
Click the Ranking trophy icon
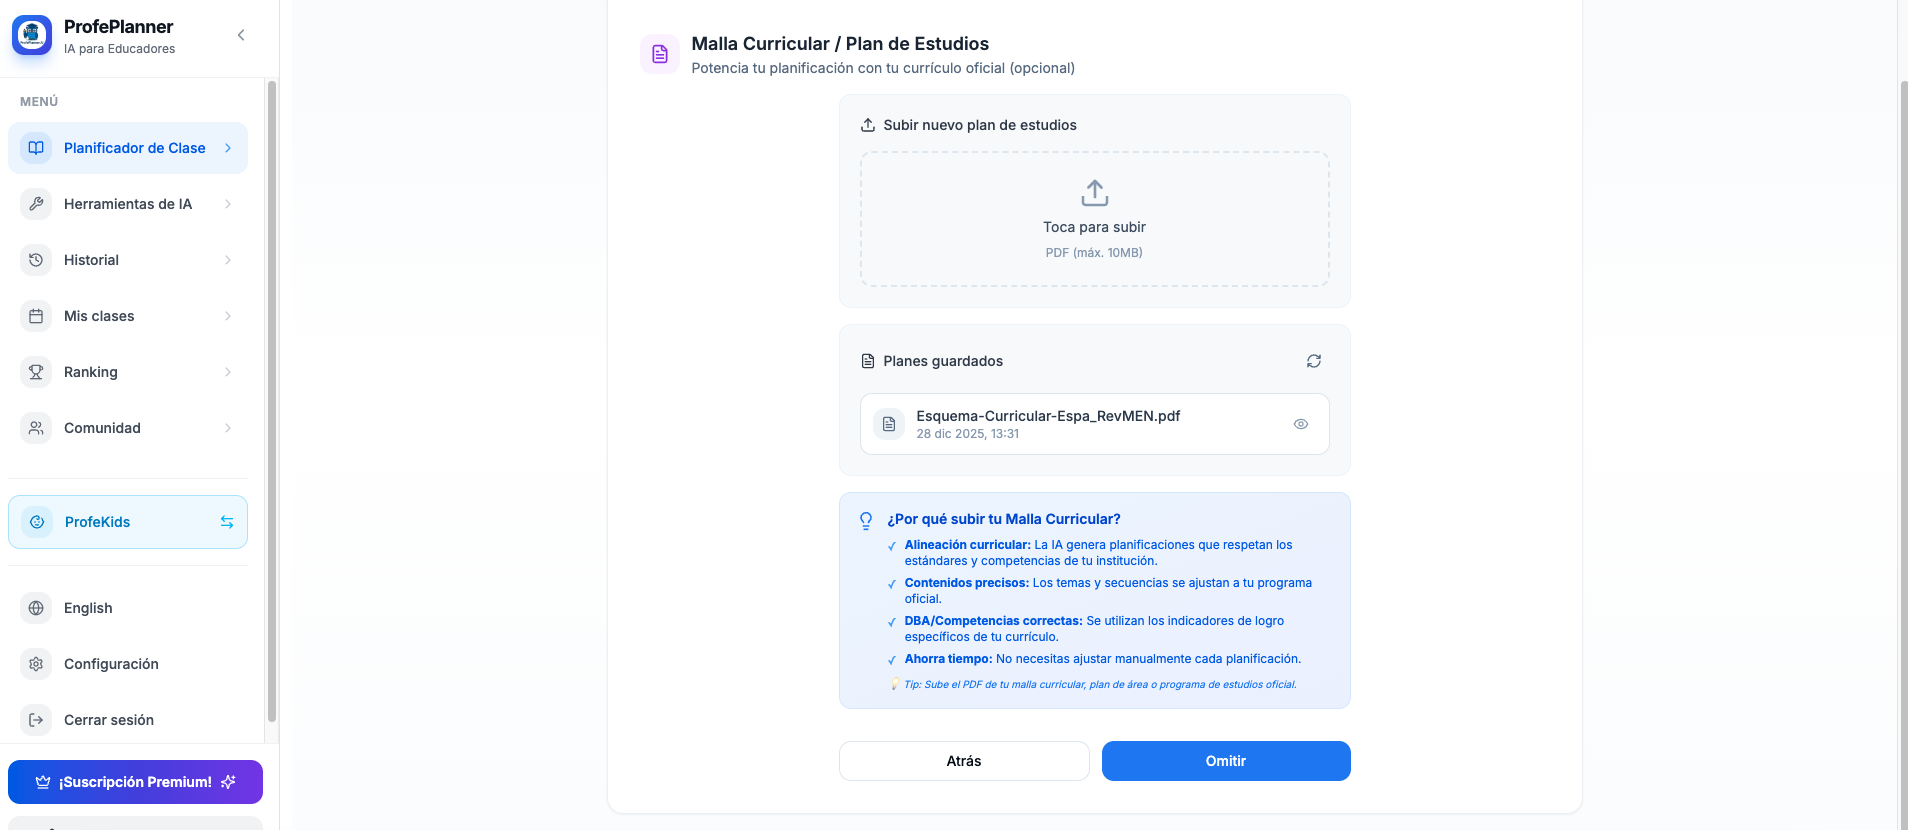(x=36, y=372)
